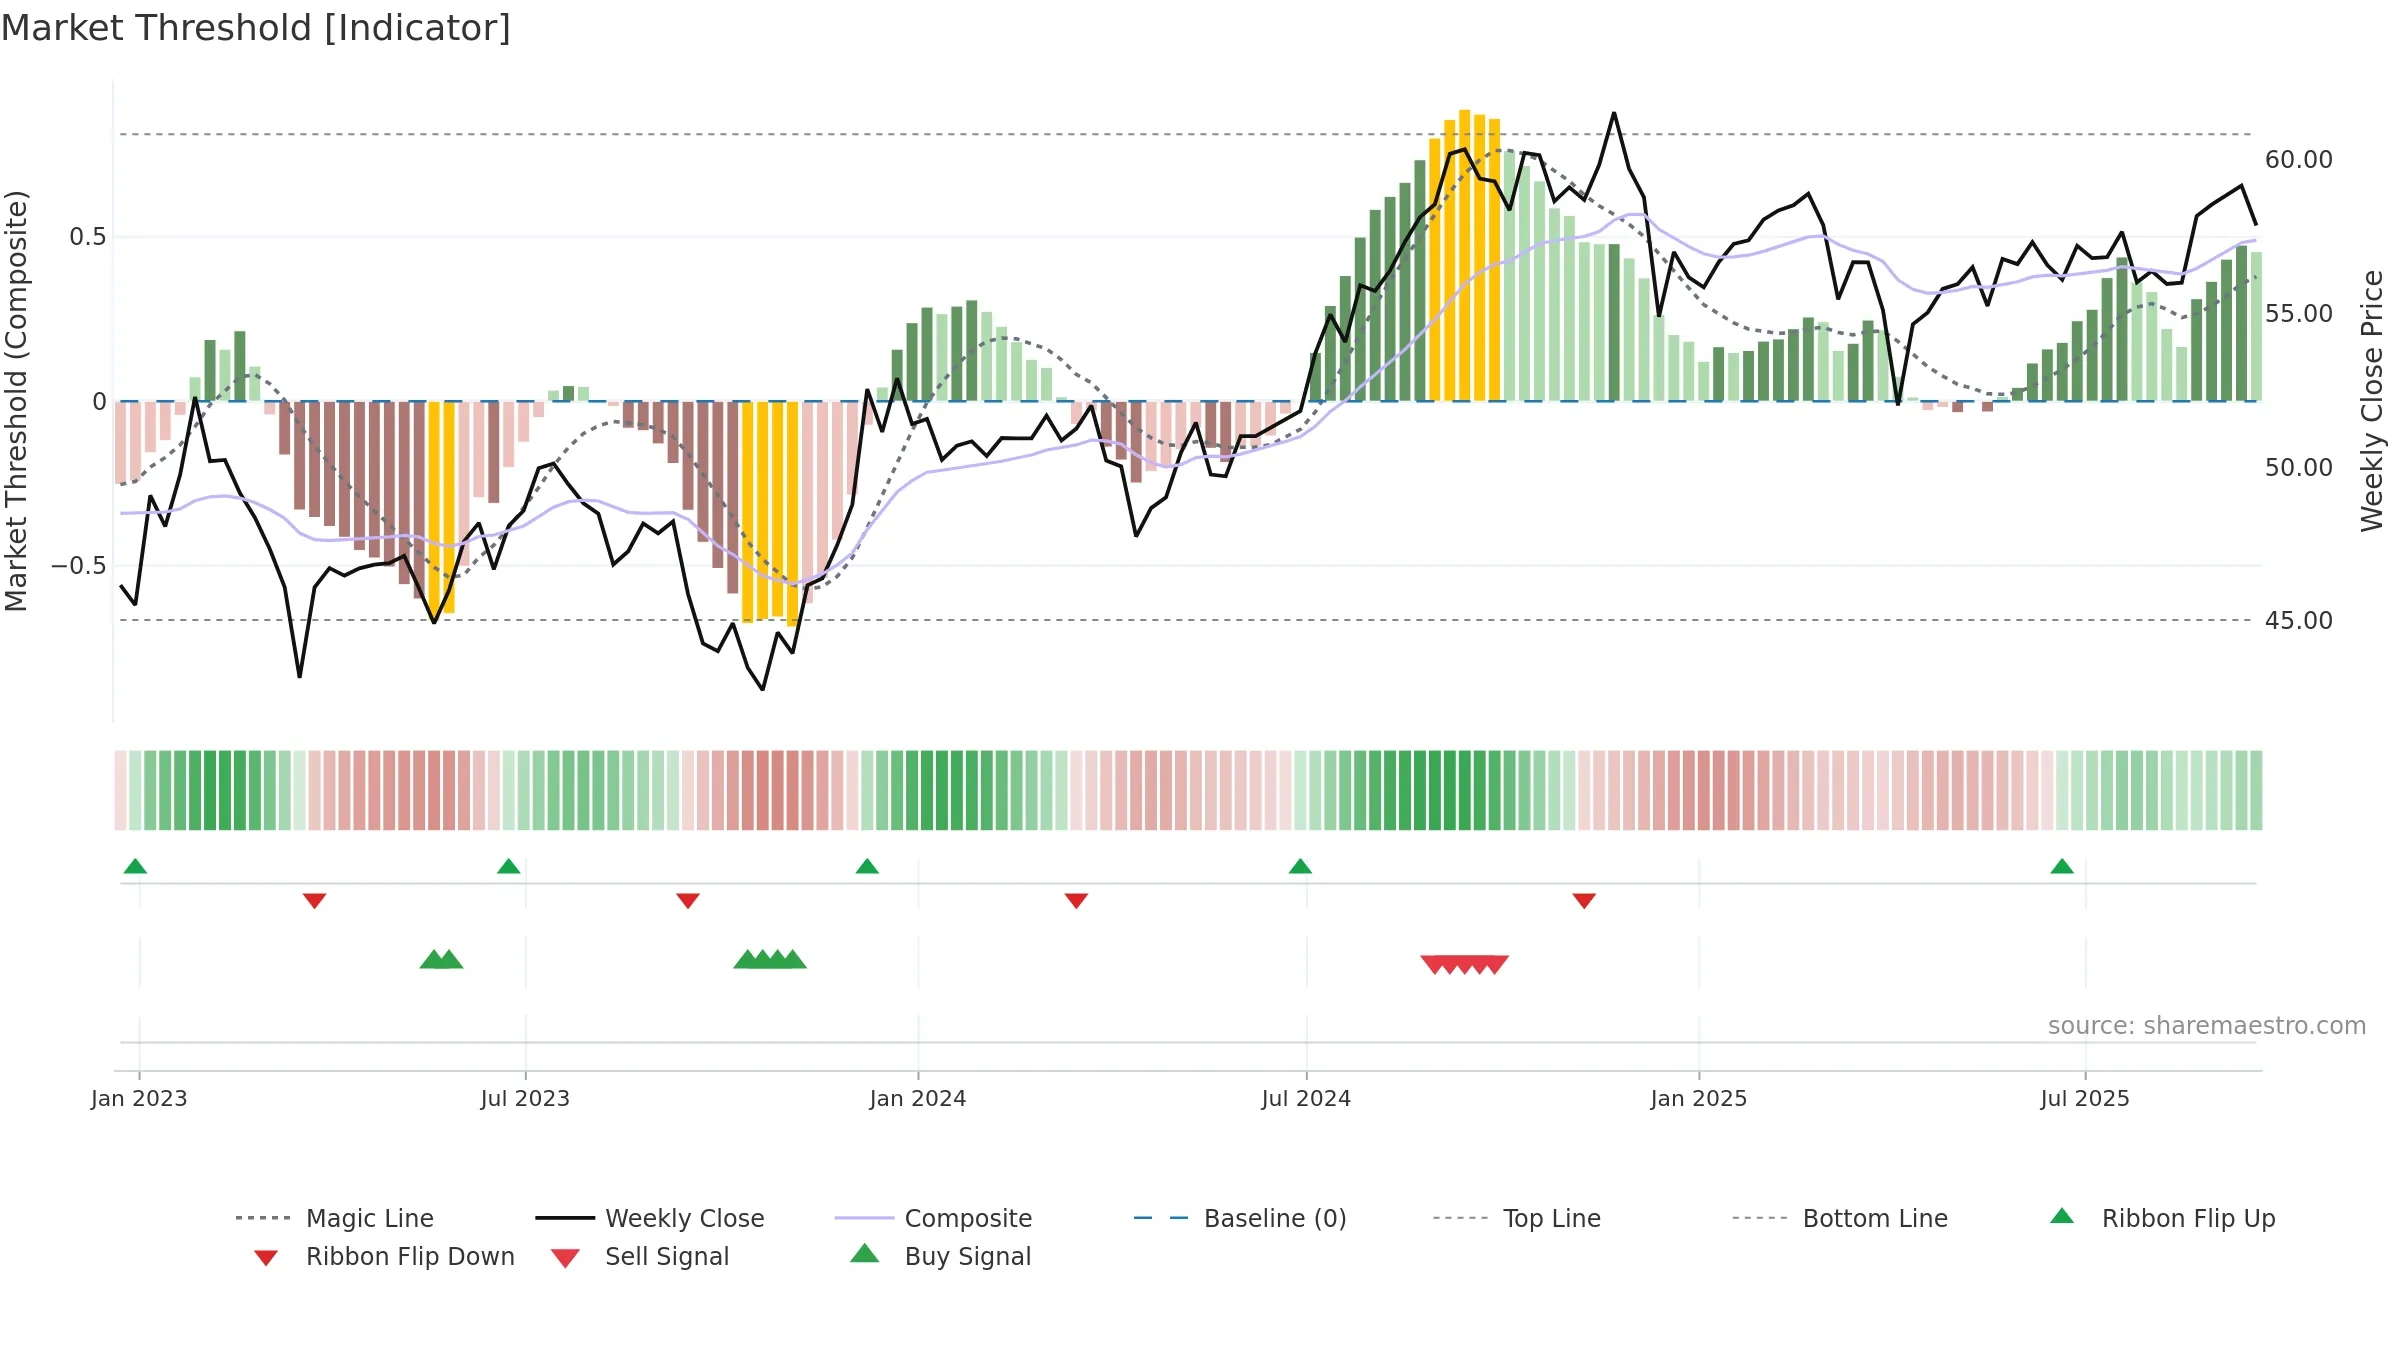Image resolution: width=2400 pixels, height=1350 pixels.
Task: Click the ribbon flip down marker in late 2024
Action: [x=1584, y=901]
